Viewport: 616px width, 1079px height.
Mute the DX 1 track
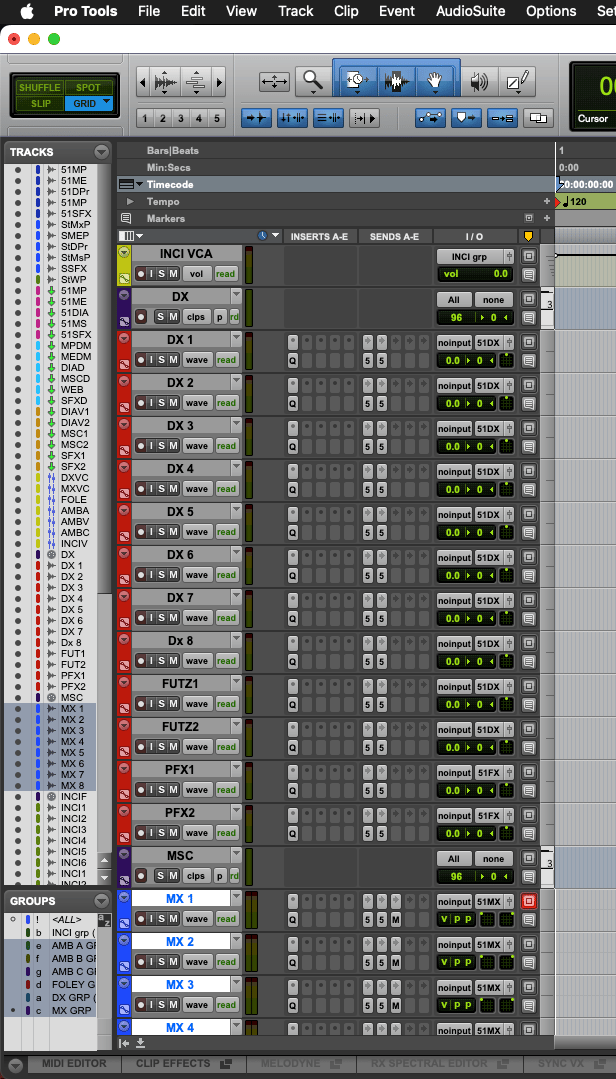tap(173, 360)
